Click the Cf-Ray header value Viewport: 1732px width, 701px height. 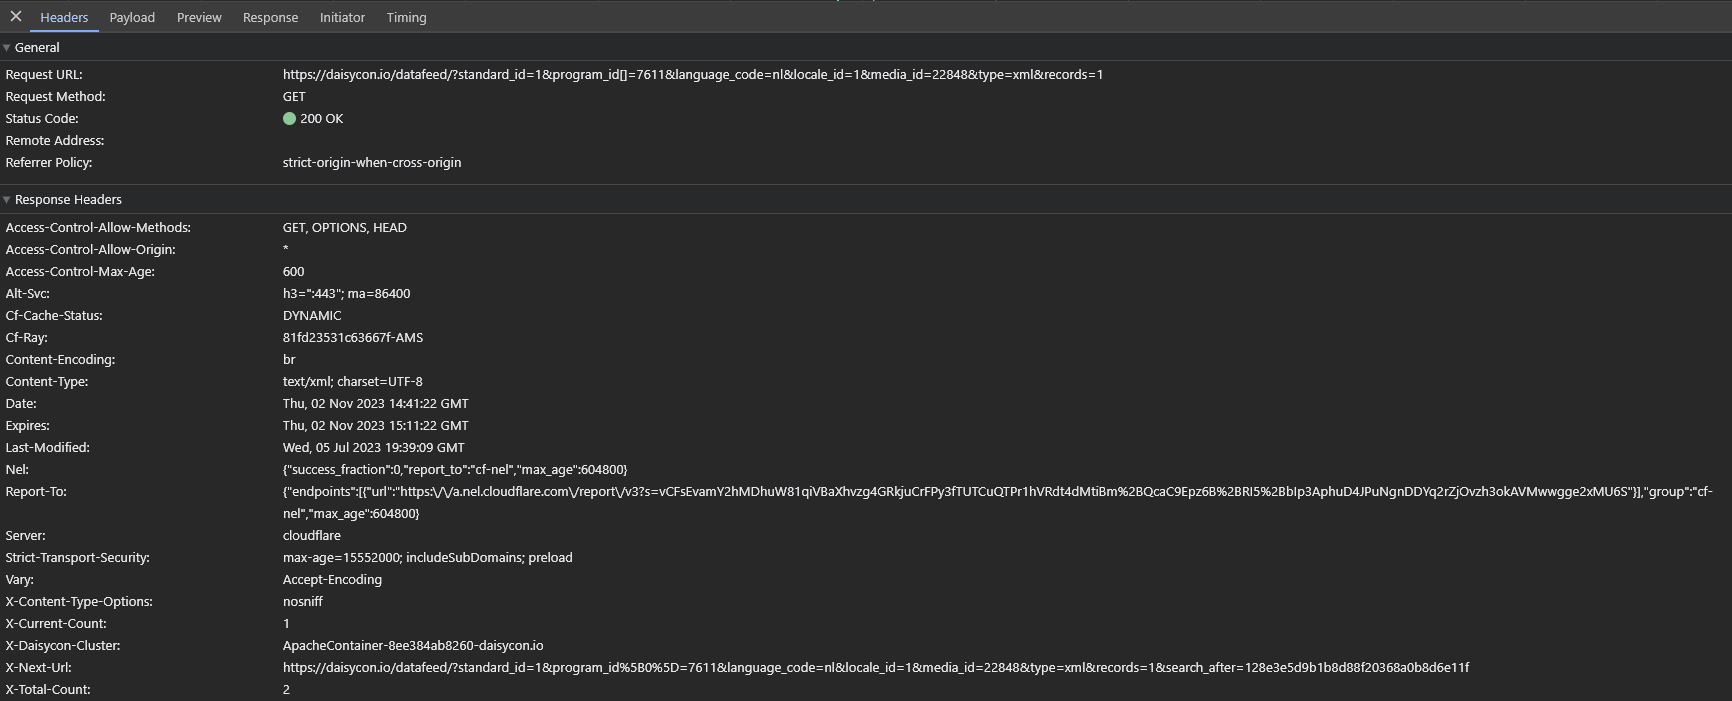click(x=352, y=338)
